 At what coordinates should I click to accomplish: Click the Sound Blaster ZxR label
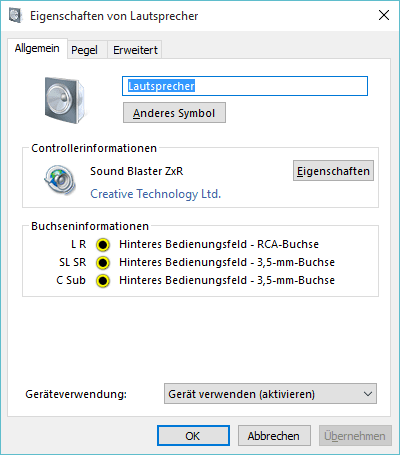click(137, 171)
